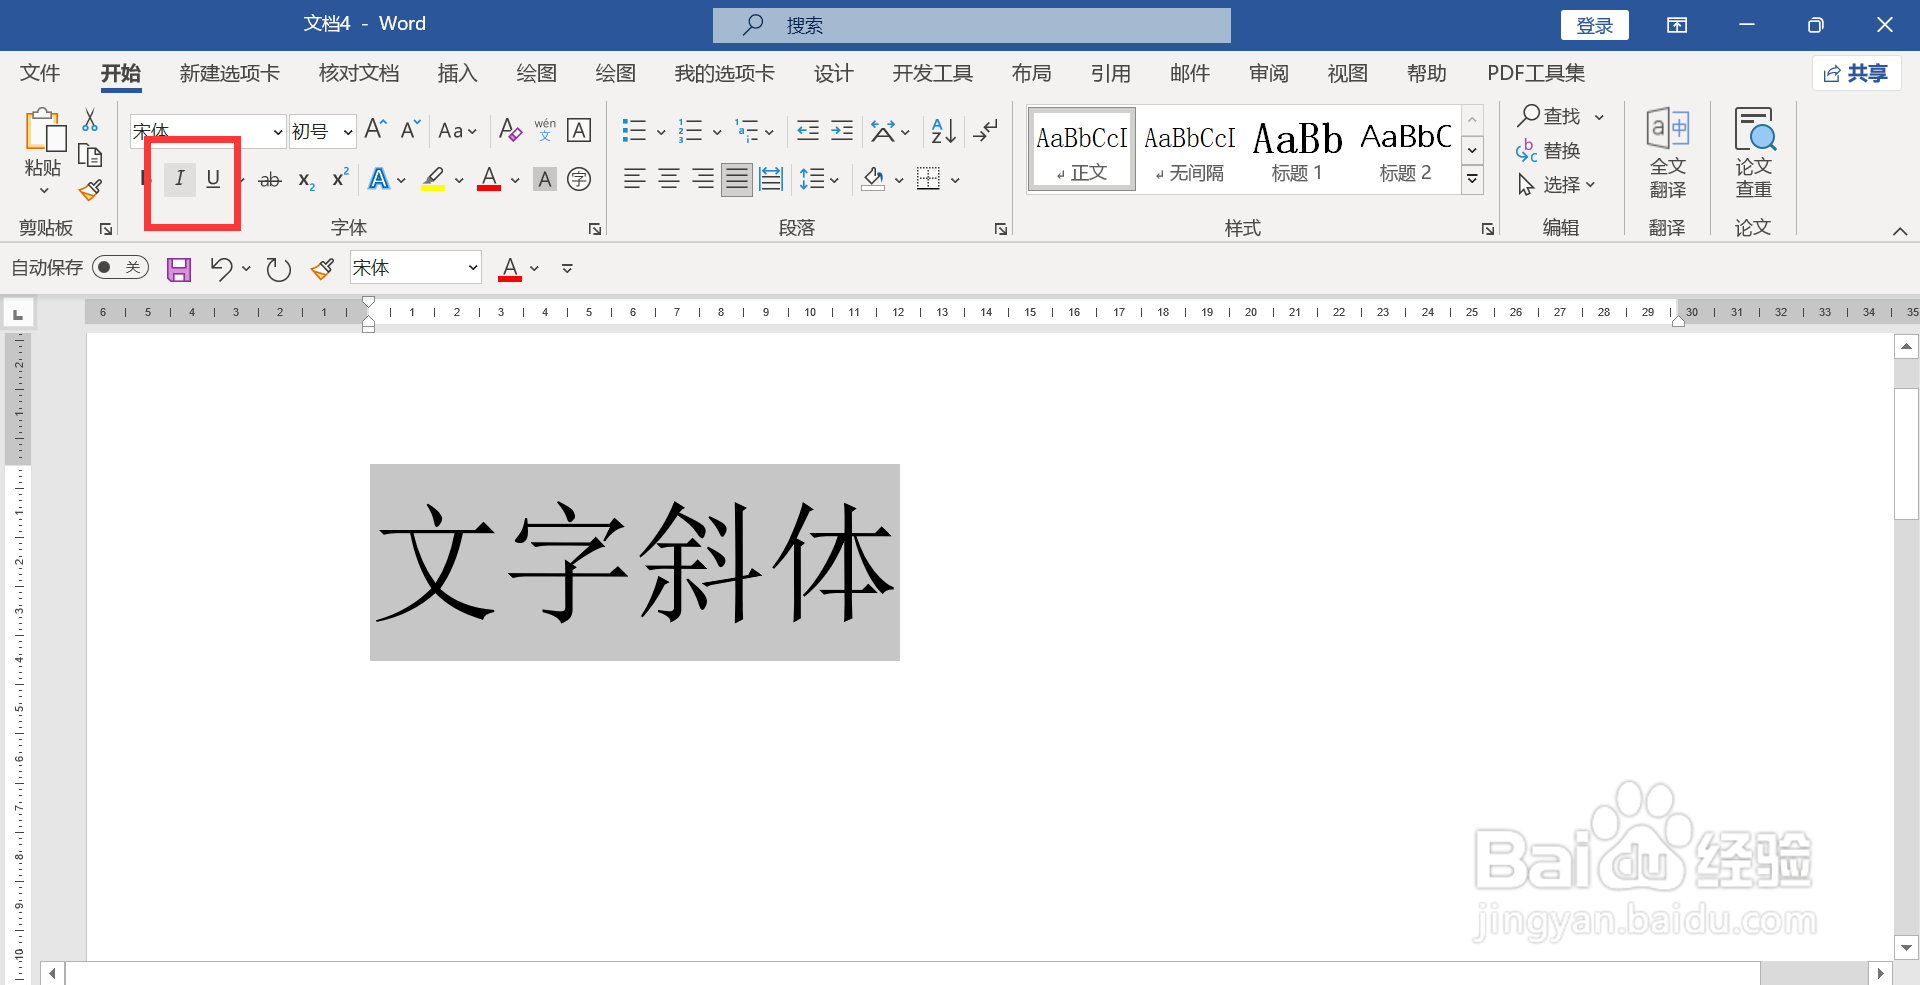Viewport: 1920px width, 985px height.
Task: Click red font color button in ribbon
Action: pyautogui.click(x=489, y=180)
